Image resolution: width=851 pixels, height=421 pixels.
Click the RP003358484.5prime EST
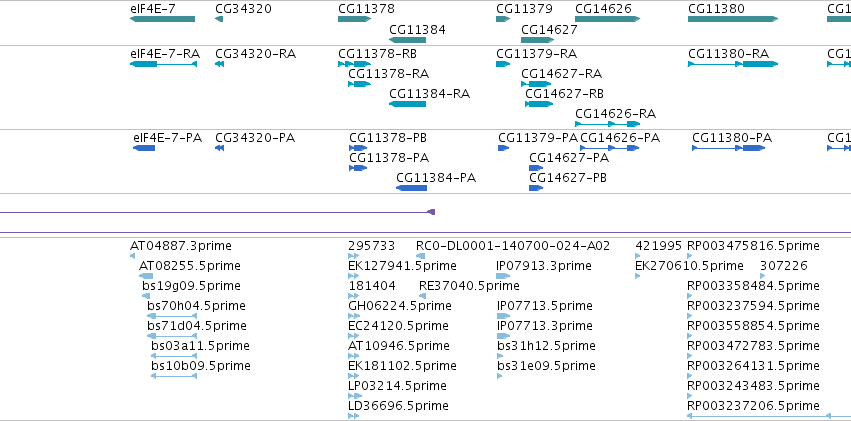pyautogui.click(x=690, y=296)
